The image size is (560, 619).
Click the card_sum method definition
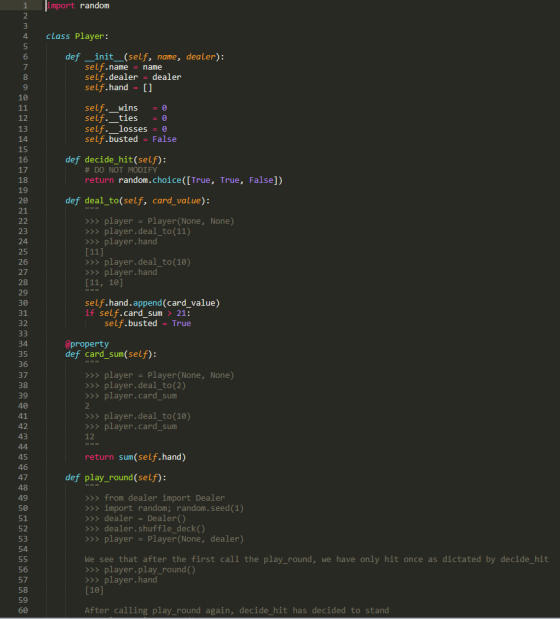tap(111, 355)
